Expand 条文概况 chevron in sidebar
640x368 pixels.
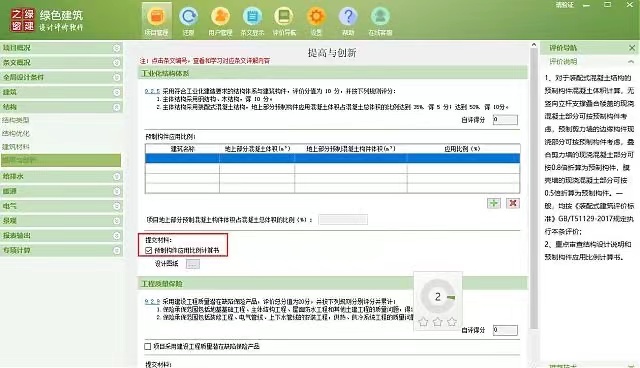pos(117,63)
